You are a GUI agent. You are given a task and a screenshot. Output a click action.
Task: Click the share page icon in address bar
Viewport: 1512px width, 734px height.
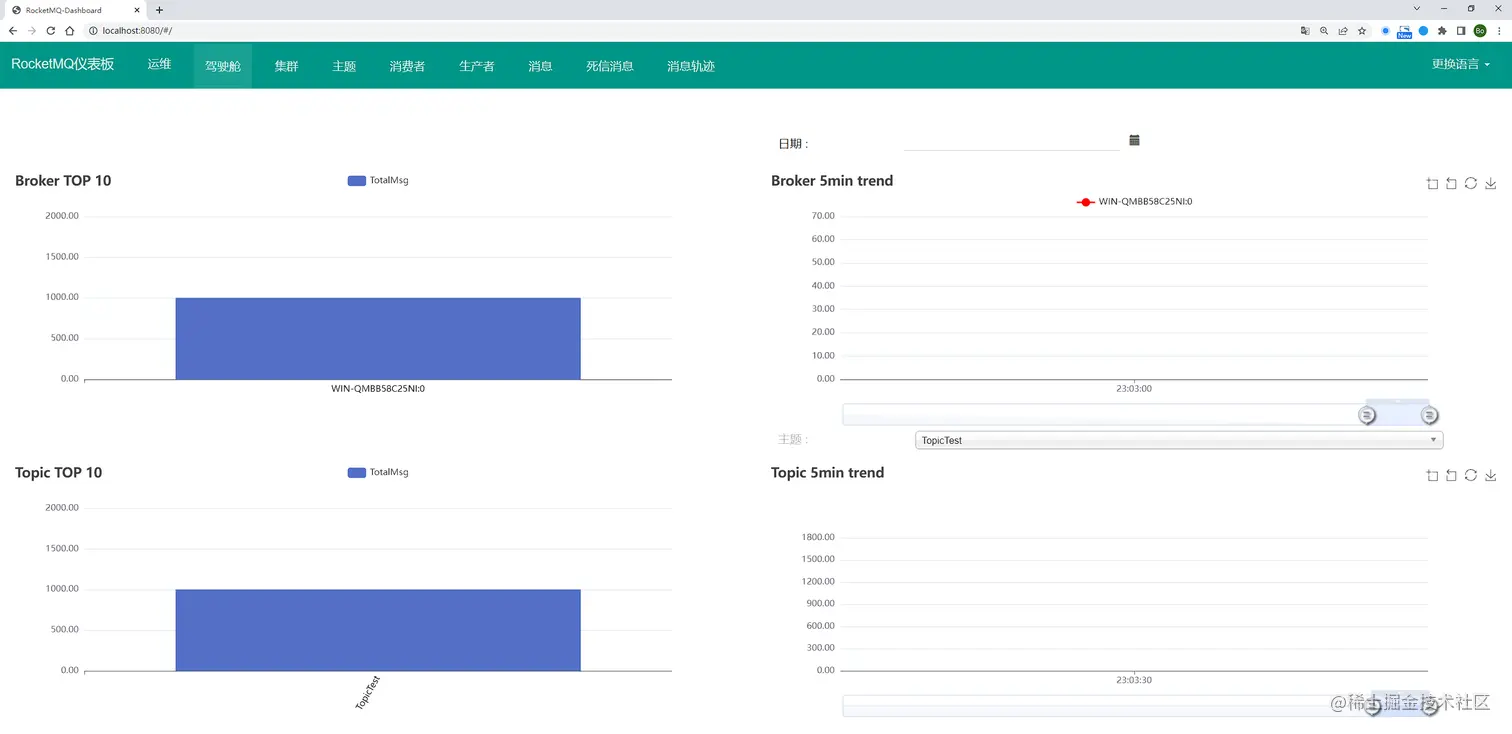(x=1343, y=31)
